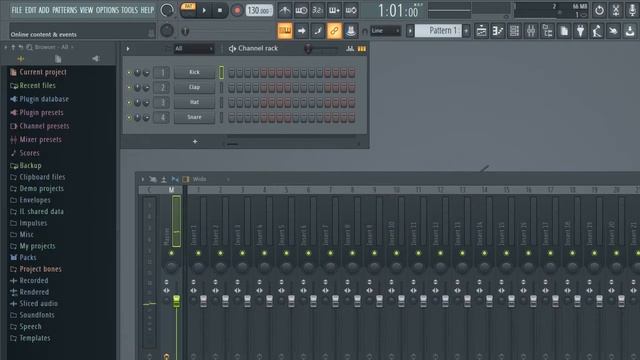Open the Piano roll view icon
640x360 pixels.
[x=498, y=31]
